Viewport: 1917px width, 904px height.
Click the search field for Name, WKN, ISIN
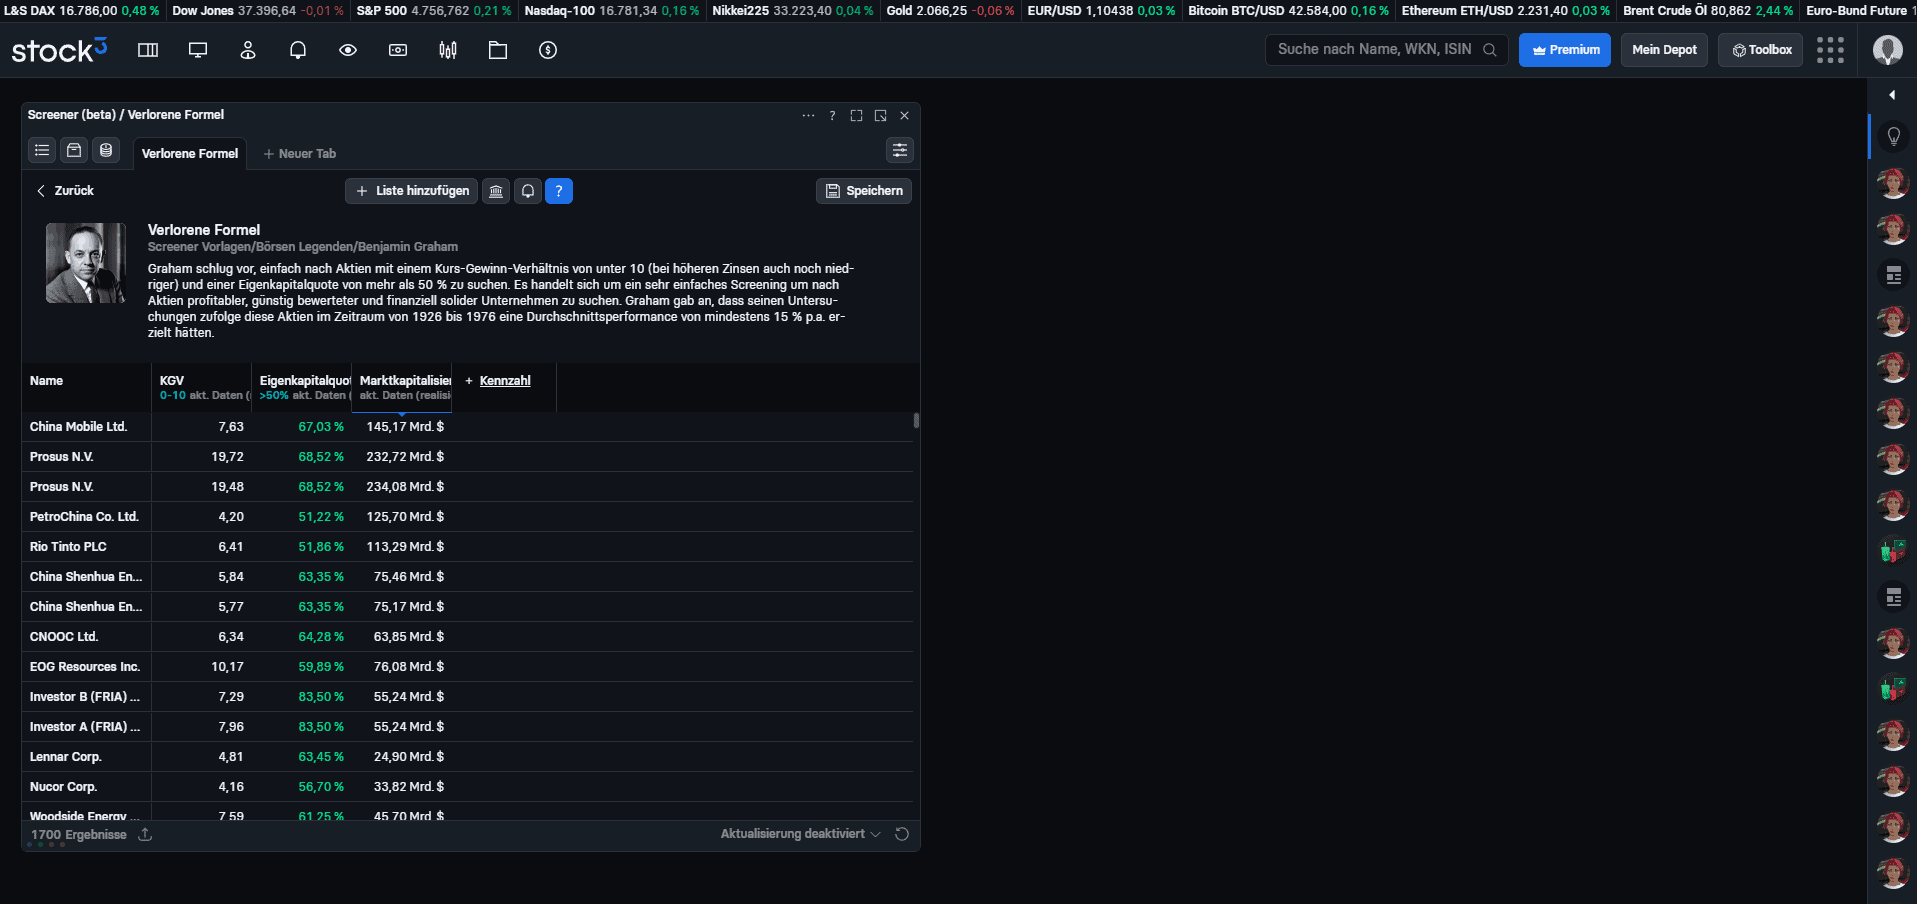(1375, 50)
